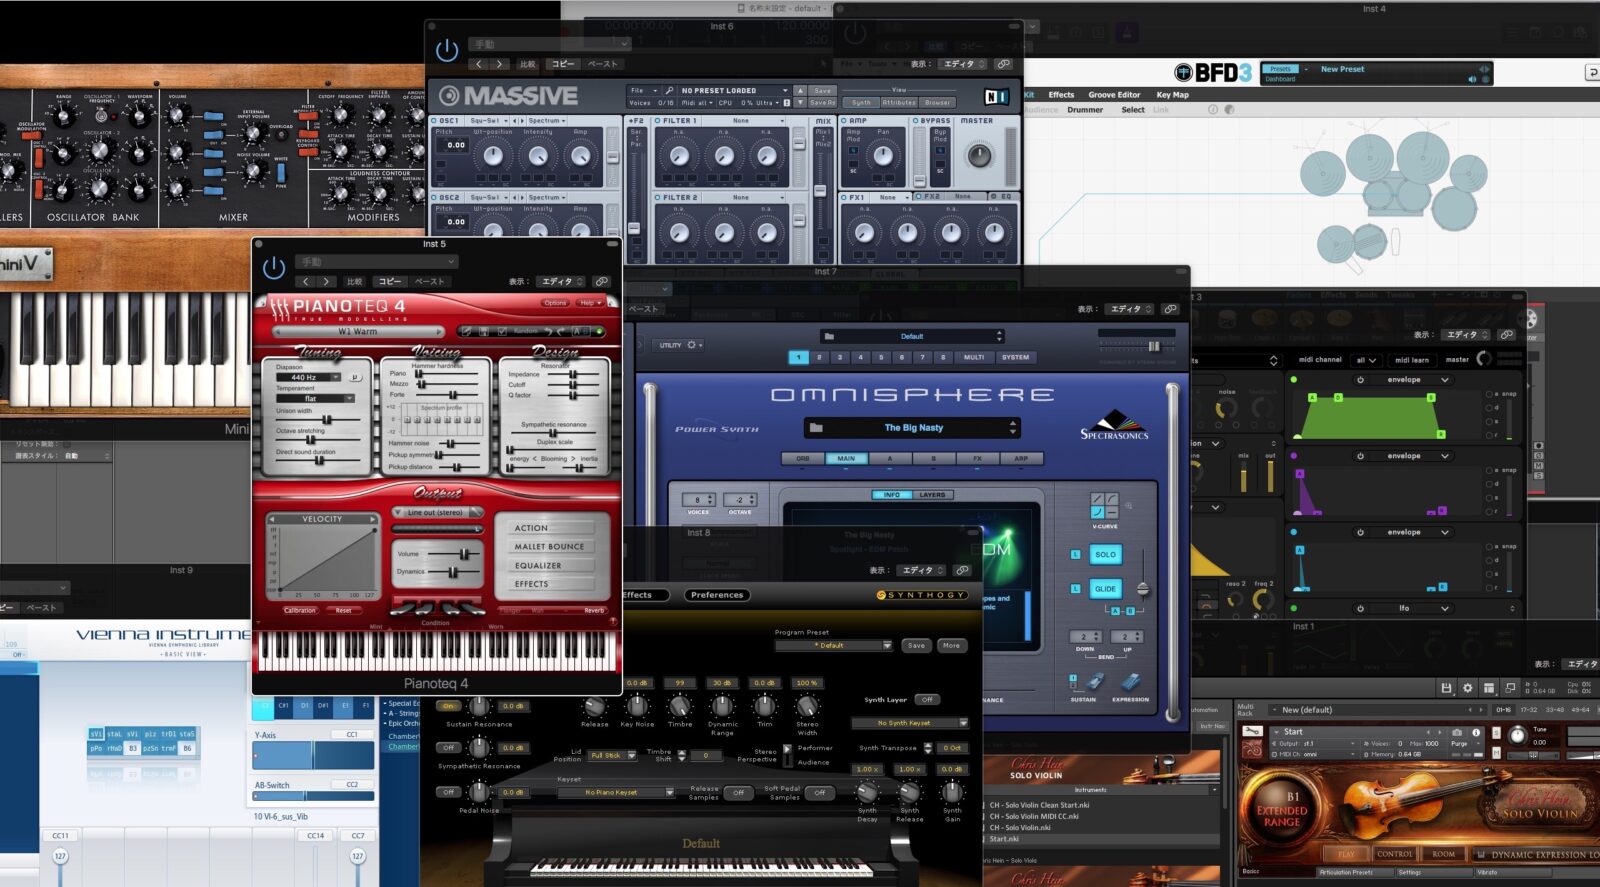This screenshot has height=887, width=1600.
Task: Toggle Sustain Resonance On switch in Synthogy
Action: [448, 706]
